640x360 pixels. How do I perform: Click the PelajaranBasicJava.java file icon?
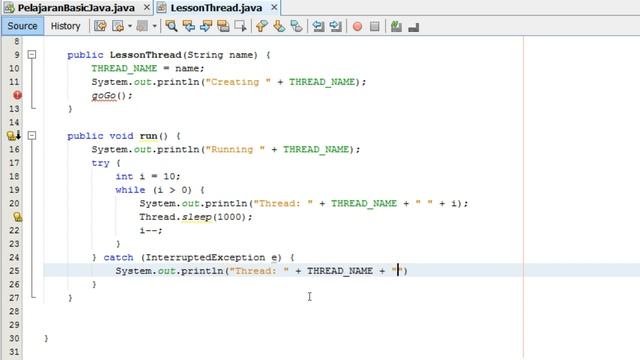(x=9, y=7)
